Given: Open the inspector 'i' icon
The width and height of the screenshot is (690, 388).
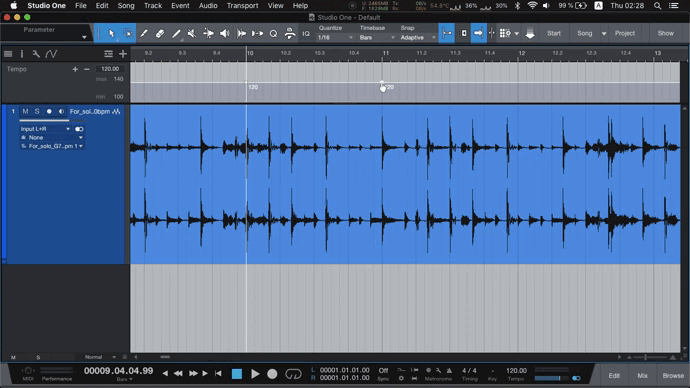Looking at the screenshot, I should pos(22,54).
